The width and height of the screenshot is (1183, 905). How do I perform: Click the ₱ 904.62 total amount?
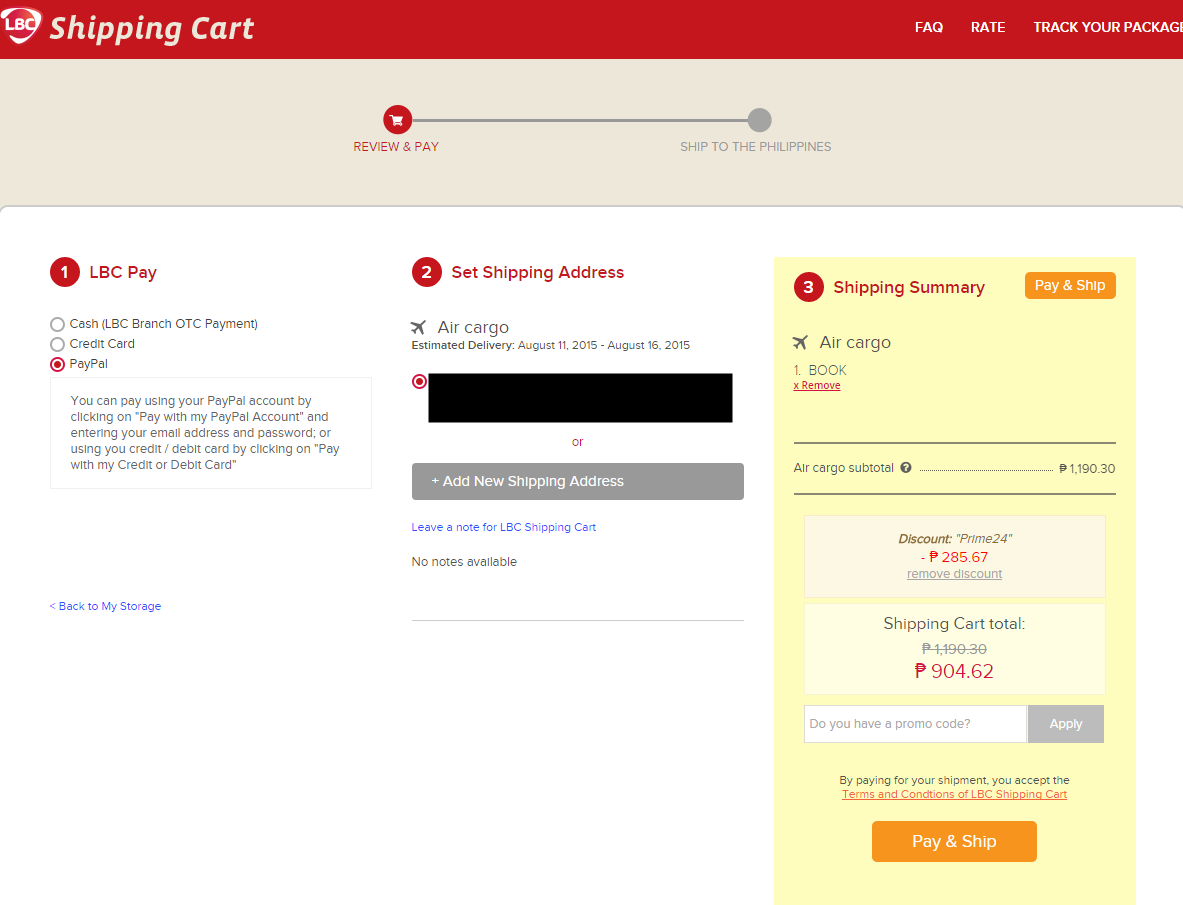(x=954, y=671)
